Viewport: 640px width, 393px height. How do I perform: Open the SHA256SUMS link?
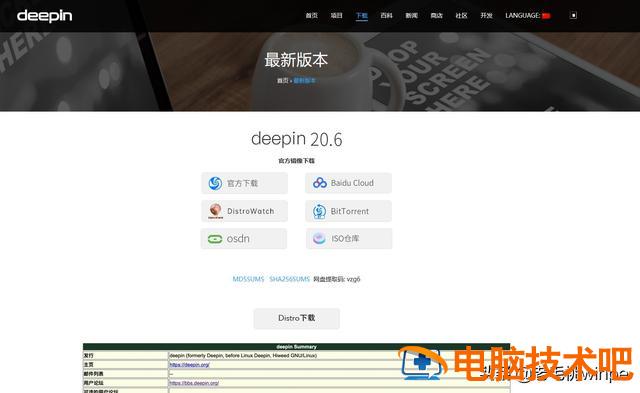pyautogui.click(x=289, y=279)
